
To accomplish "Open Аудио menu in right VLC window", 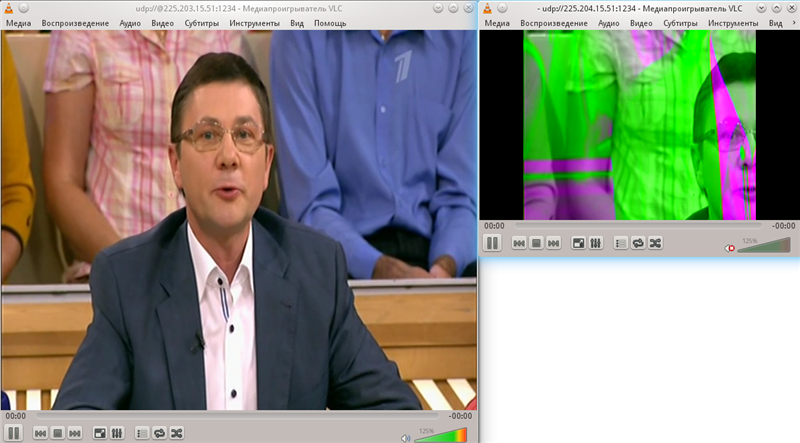I will [609, 23].
